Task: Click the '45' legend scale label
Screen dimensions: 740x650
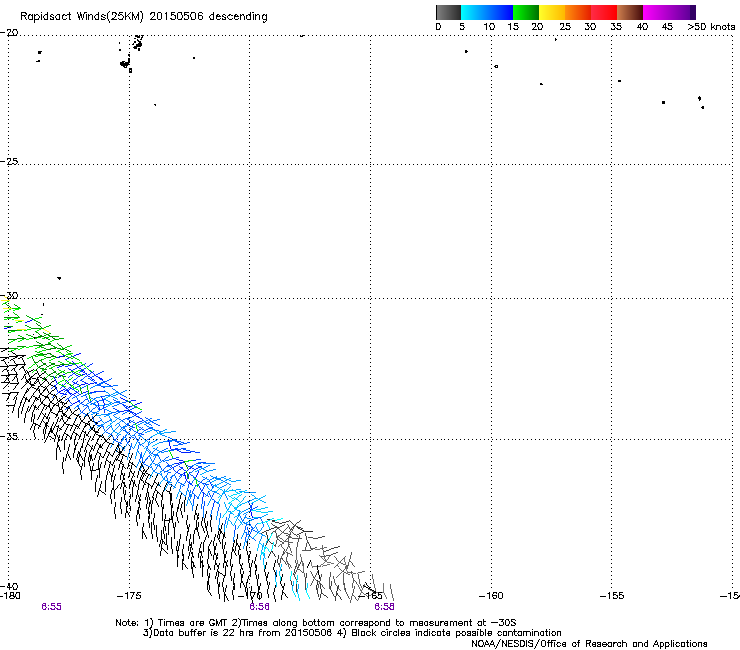Action: (x=667, y=27)
